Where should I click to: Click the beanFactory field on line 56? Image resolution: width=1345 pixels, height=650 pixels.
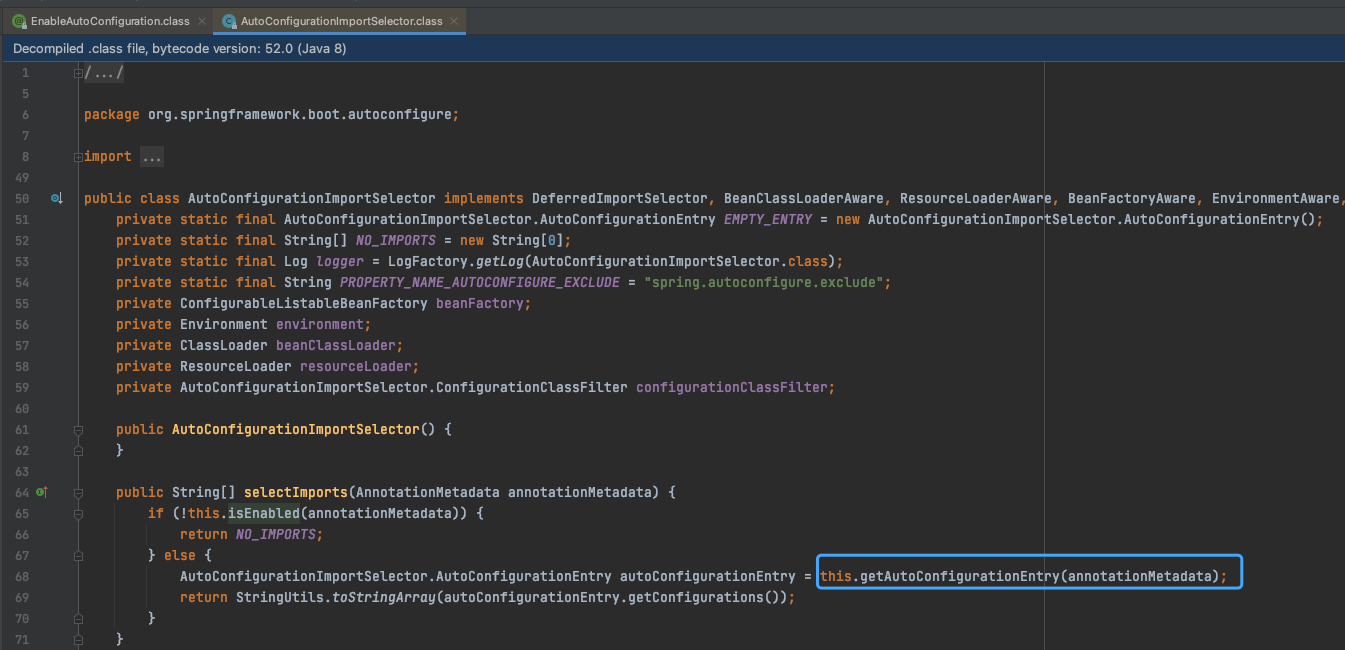(x=480, y=304)
